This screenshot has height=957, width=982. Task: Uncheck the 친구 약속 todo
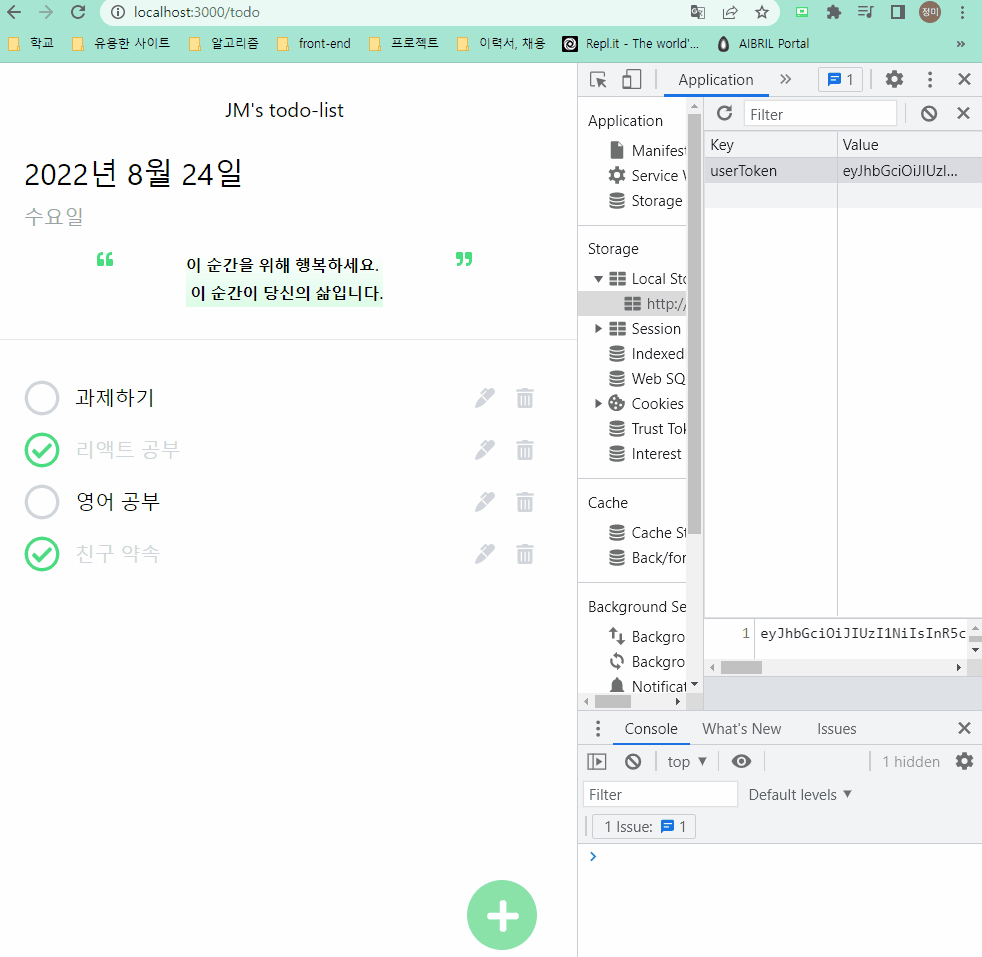click(42, 554)
